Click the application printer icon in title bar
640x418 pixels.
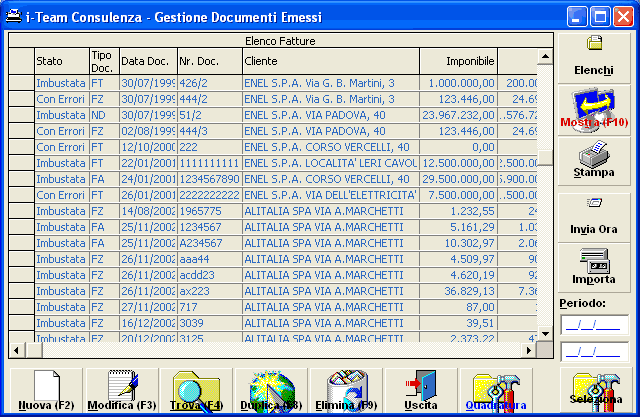point(13,16)
